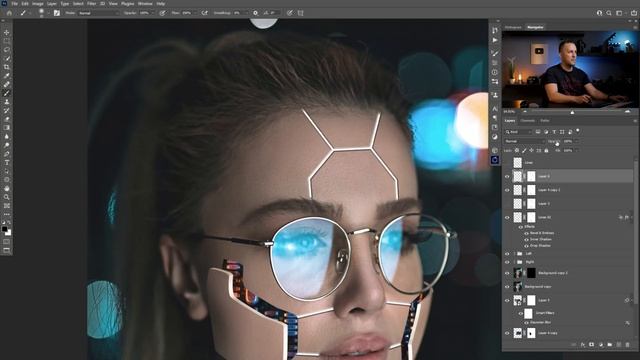Screen dimensions: 640x360
Task: Click the foreground color swatch
Action: click(4, 229)
